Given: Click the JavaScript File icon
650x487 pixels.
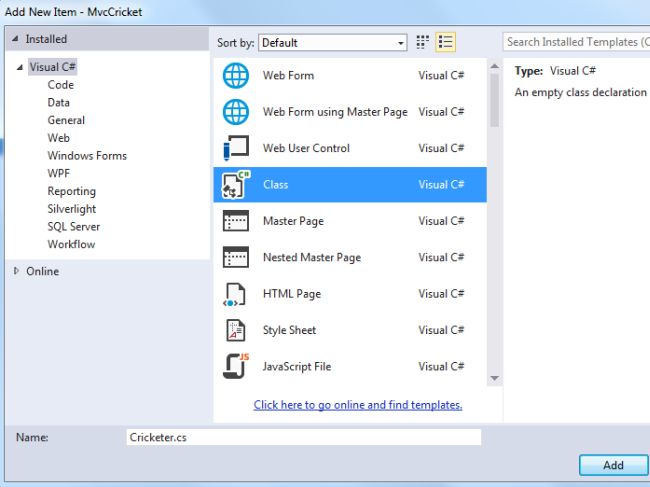Looking at the screenshot, I should 236,366.
